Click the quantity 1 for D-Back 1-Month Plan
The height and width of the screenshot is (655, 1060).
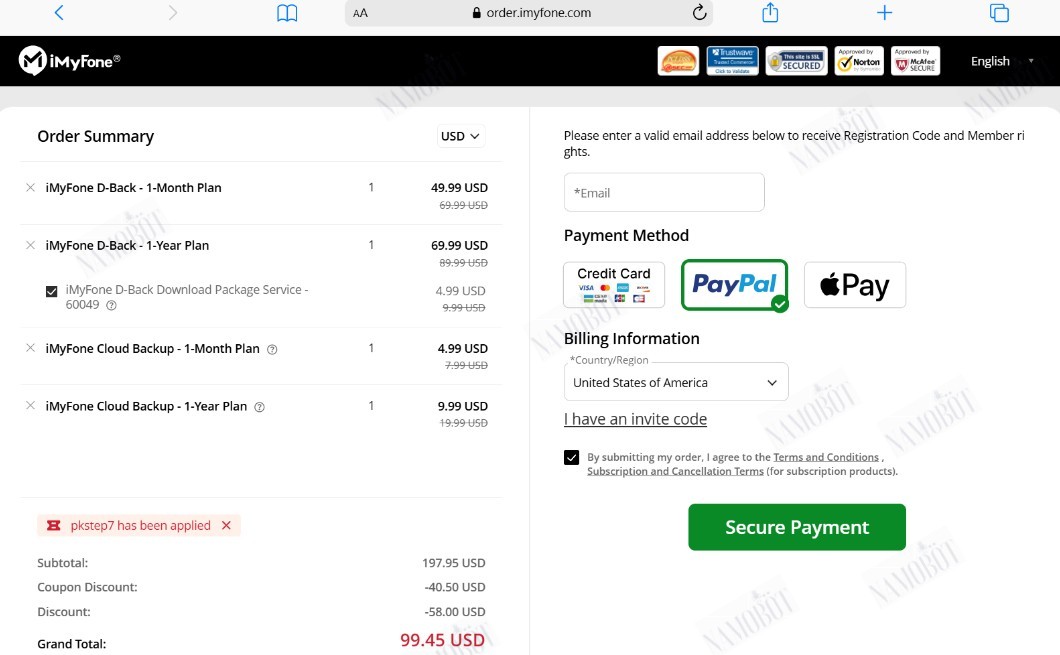coord(371,187)
